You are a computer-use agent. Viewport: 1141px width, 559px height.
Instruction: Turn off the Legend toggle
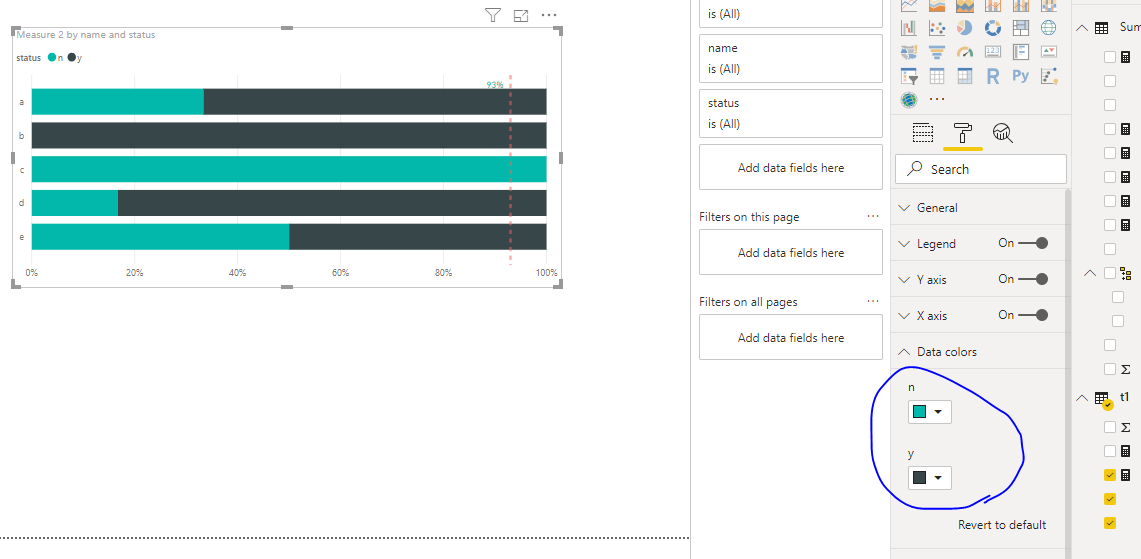click(x=1033, y=243)
